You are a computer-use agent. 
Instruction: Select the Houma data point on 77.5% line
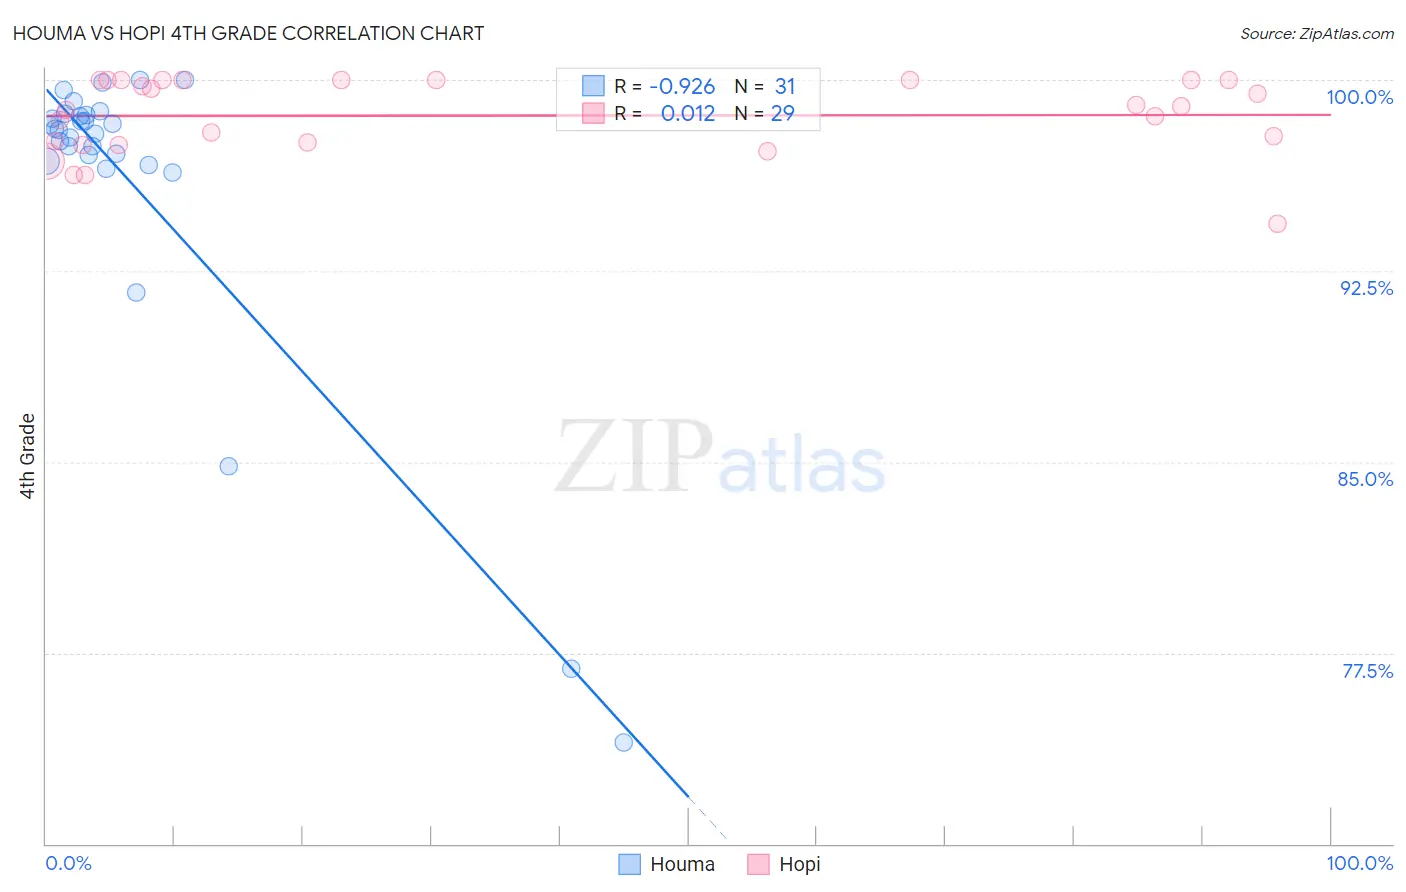[571, 668]
